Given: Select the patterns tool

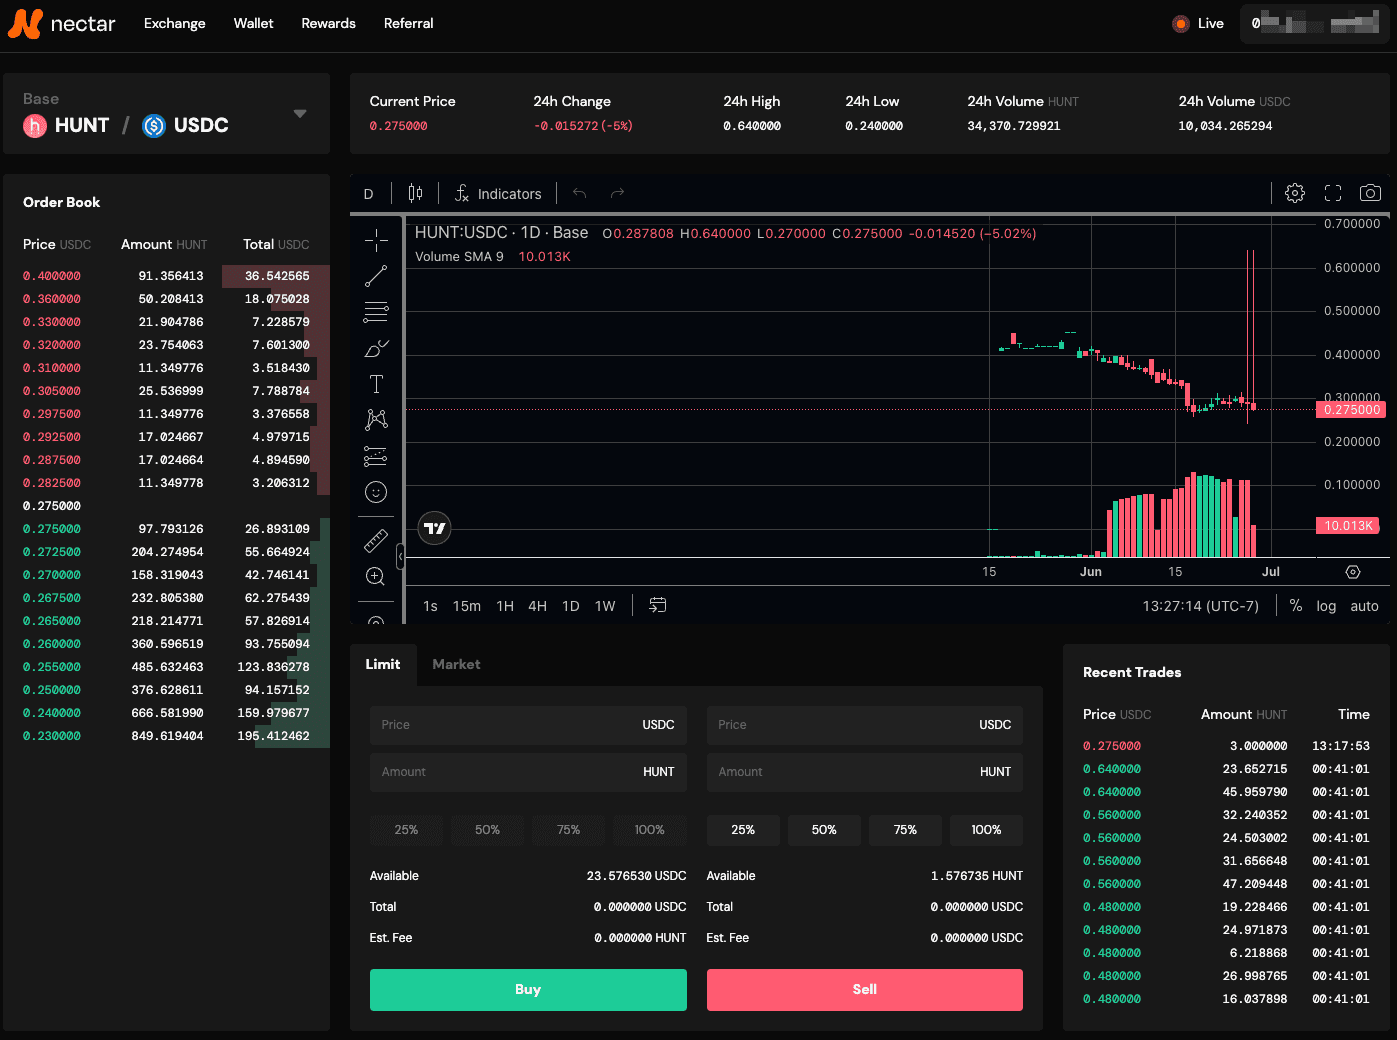Looking at the screenshot, I should 376,420.
